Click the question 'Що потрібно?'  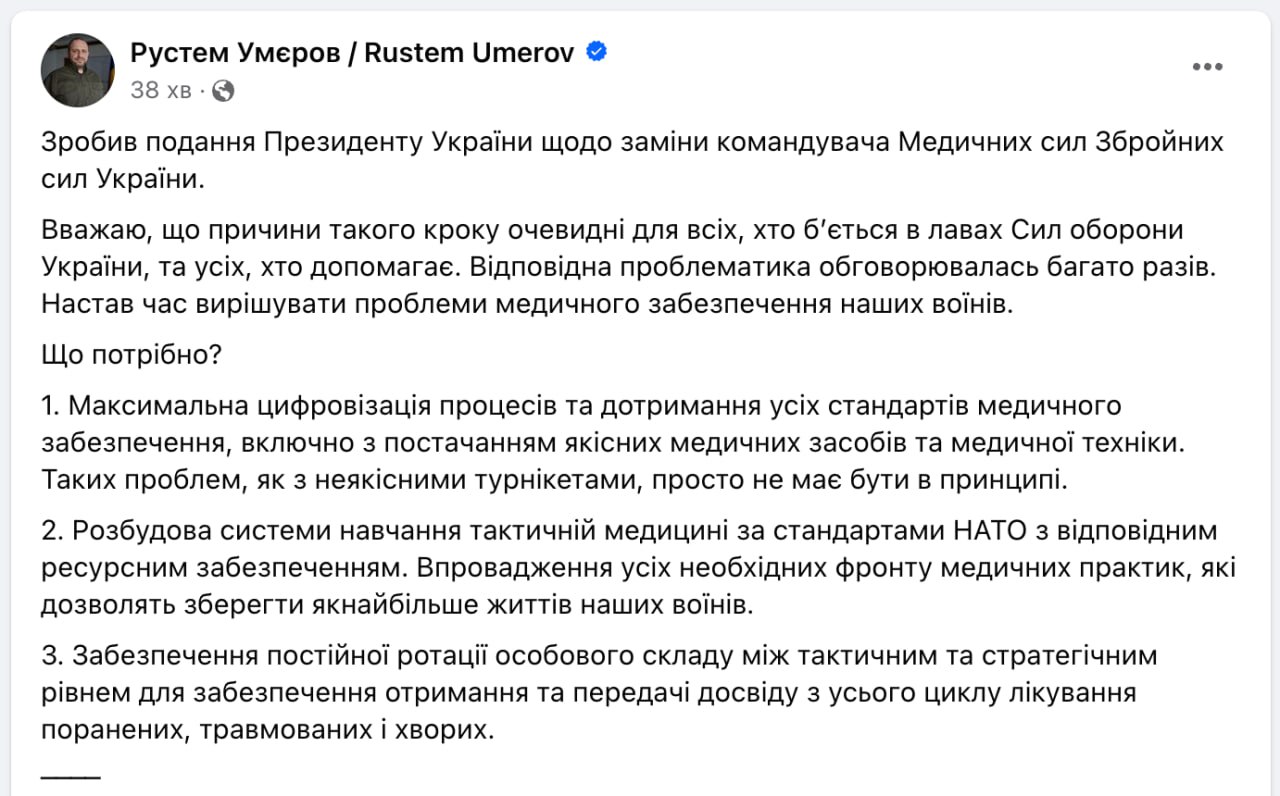[x=134, y=354]
